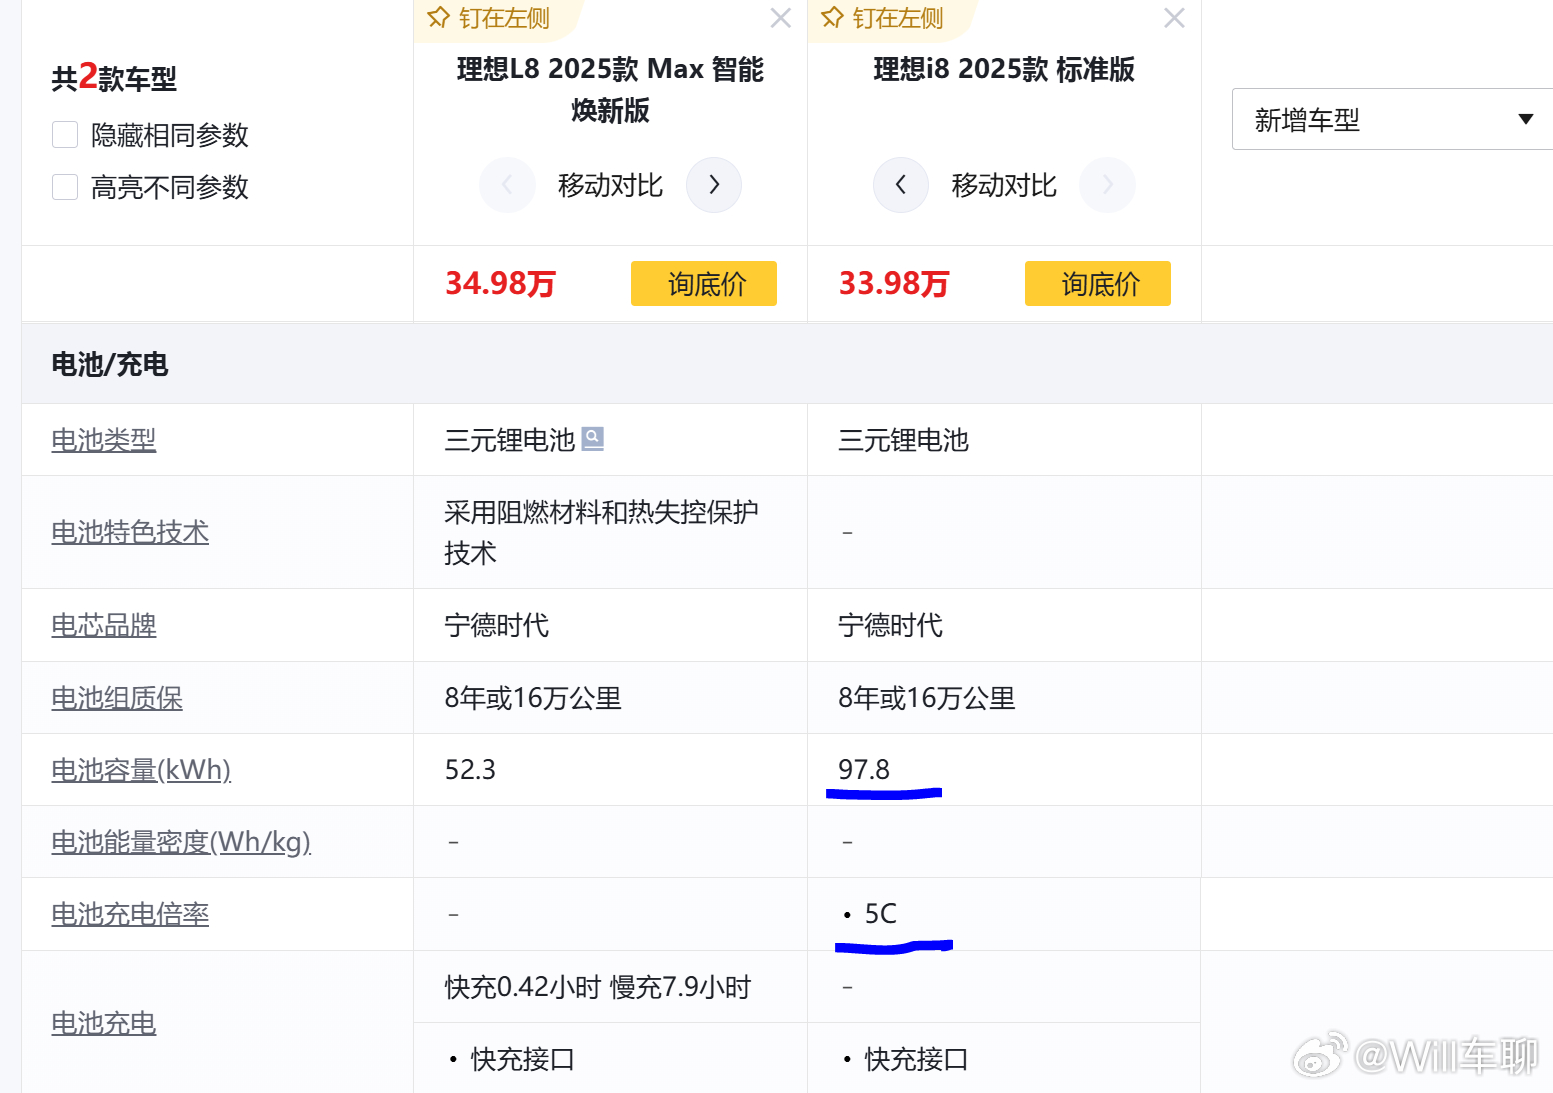Click 移动对比 label under 理想i8

(1004, 185)
